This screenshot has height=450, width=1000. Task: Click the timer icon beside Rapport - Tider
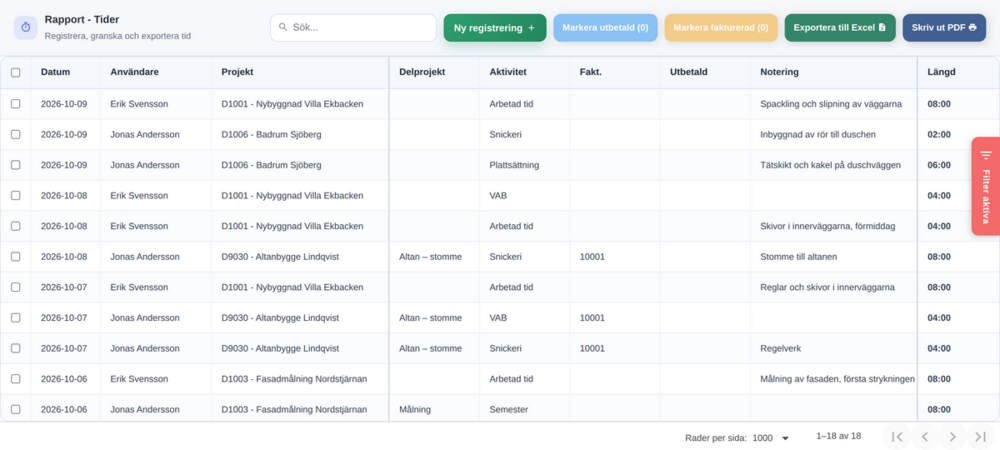pos(26,27)
